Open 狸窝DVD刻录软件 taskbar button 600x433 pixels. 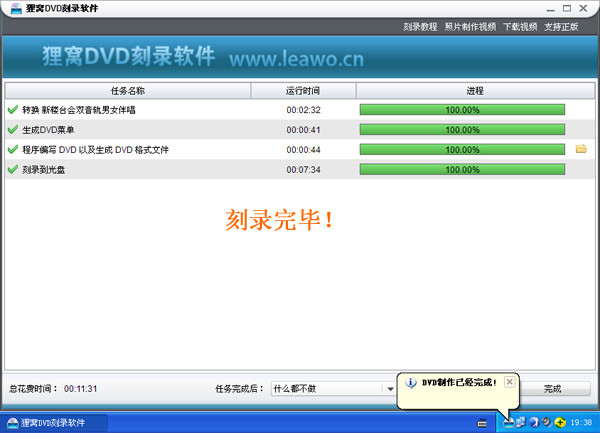click(54, 423)
